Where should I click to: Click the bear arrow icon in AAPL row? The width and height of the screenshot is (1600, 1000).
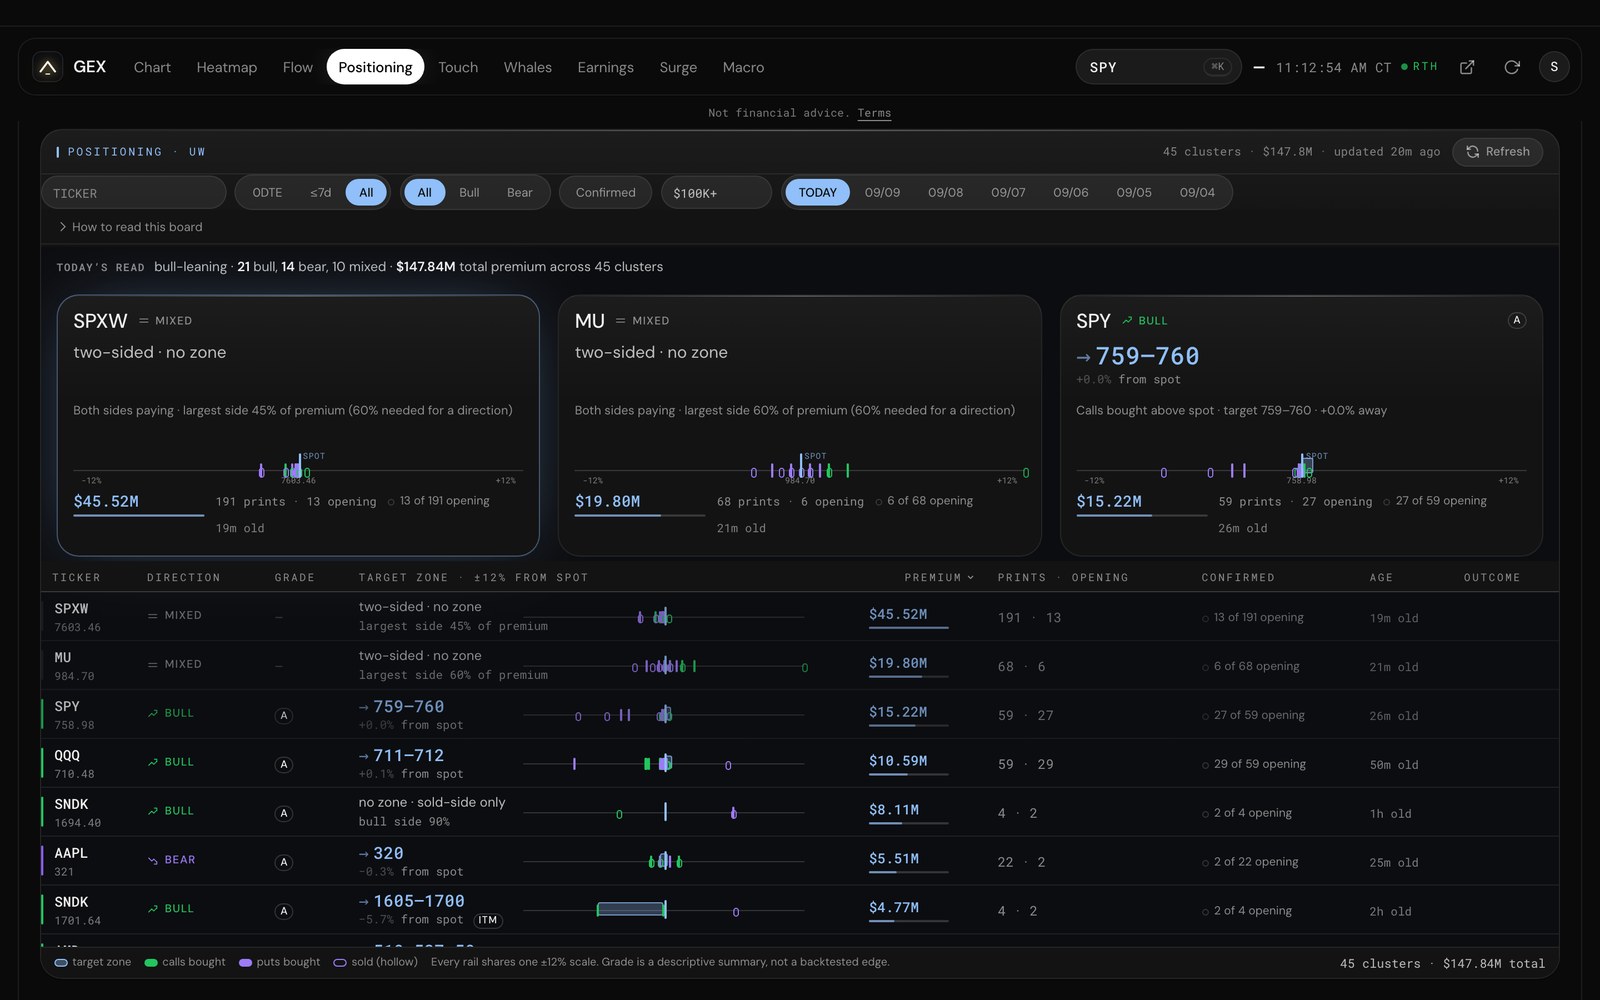click(153, 860)
